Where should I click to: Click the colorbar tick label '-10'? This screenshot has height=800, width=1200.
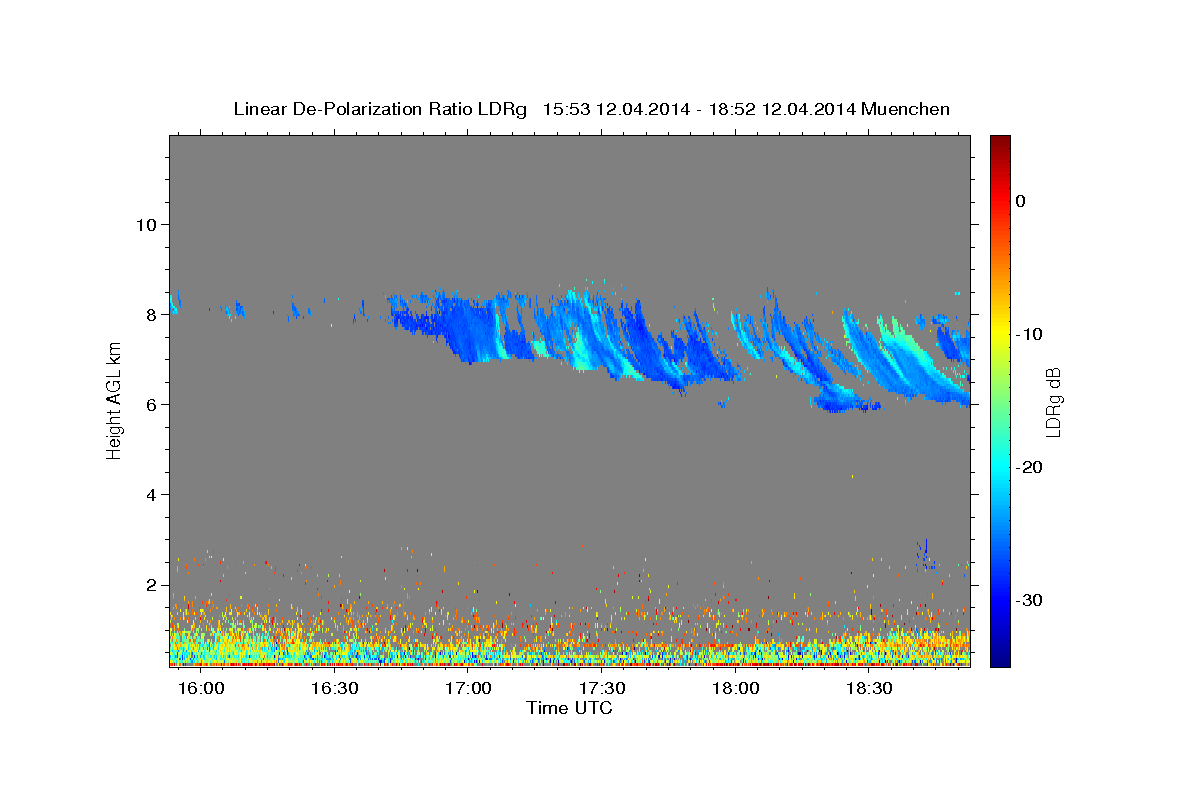tap(1029, 334)
